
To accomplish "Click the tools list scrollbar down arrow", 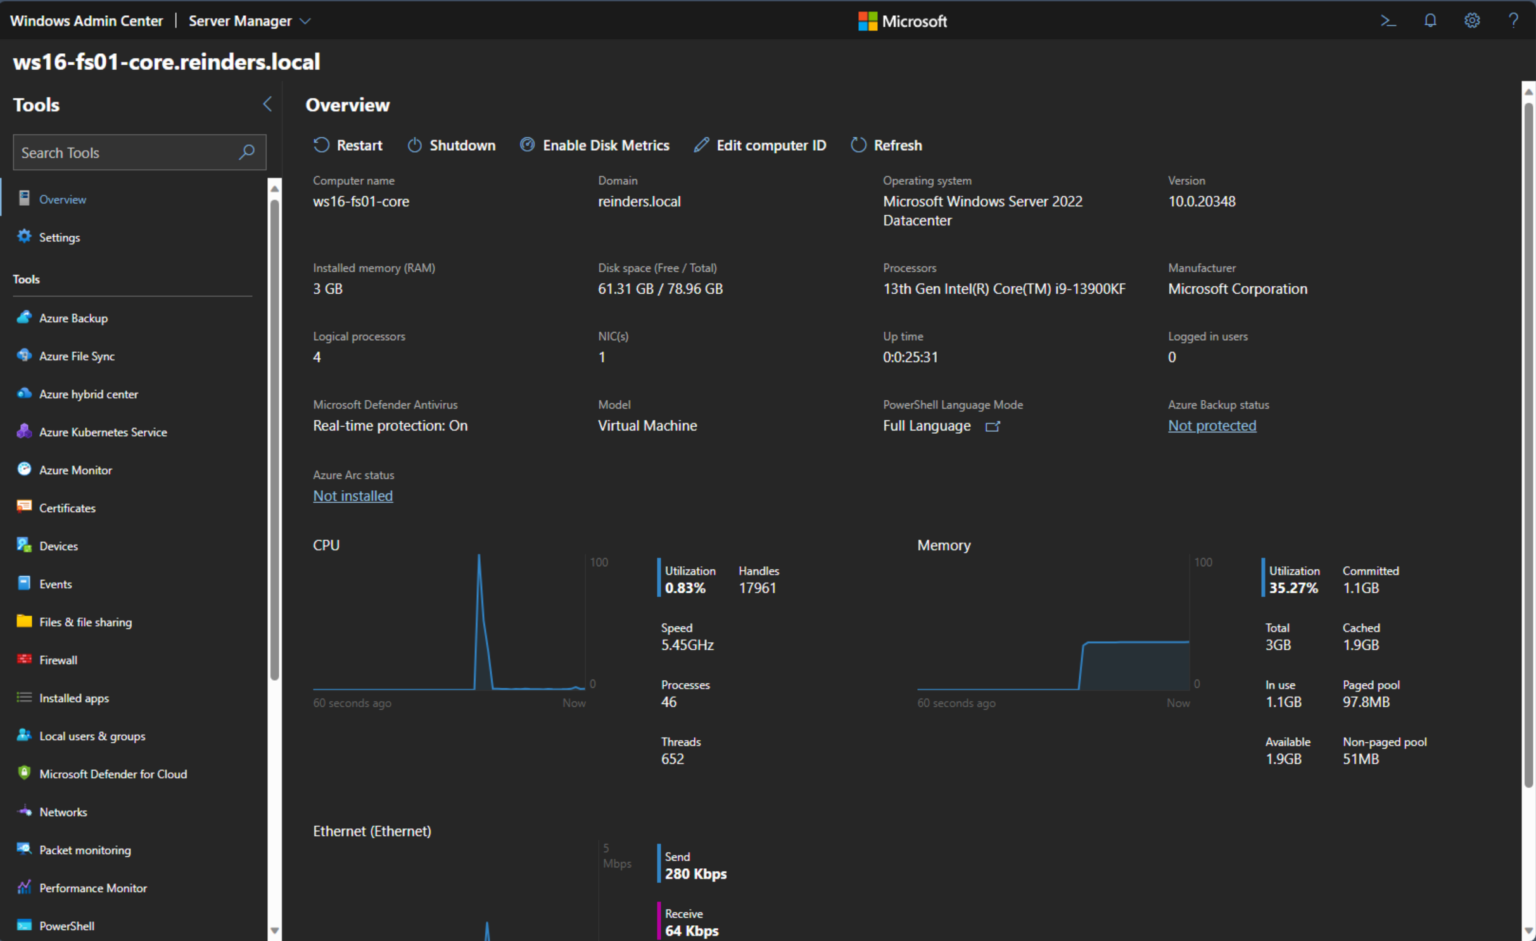I will click(274, 931).
